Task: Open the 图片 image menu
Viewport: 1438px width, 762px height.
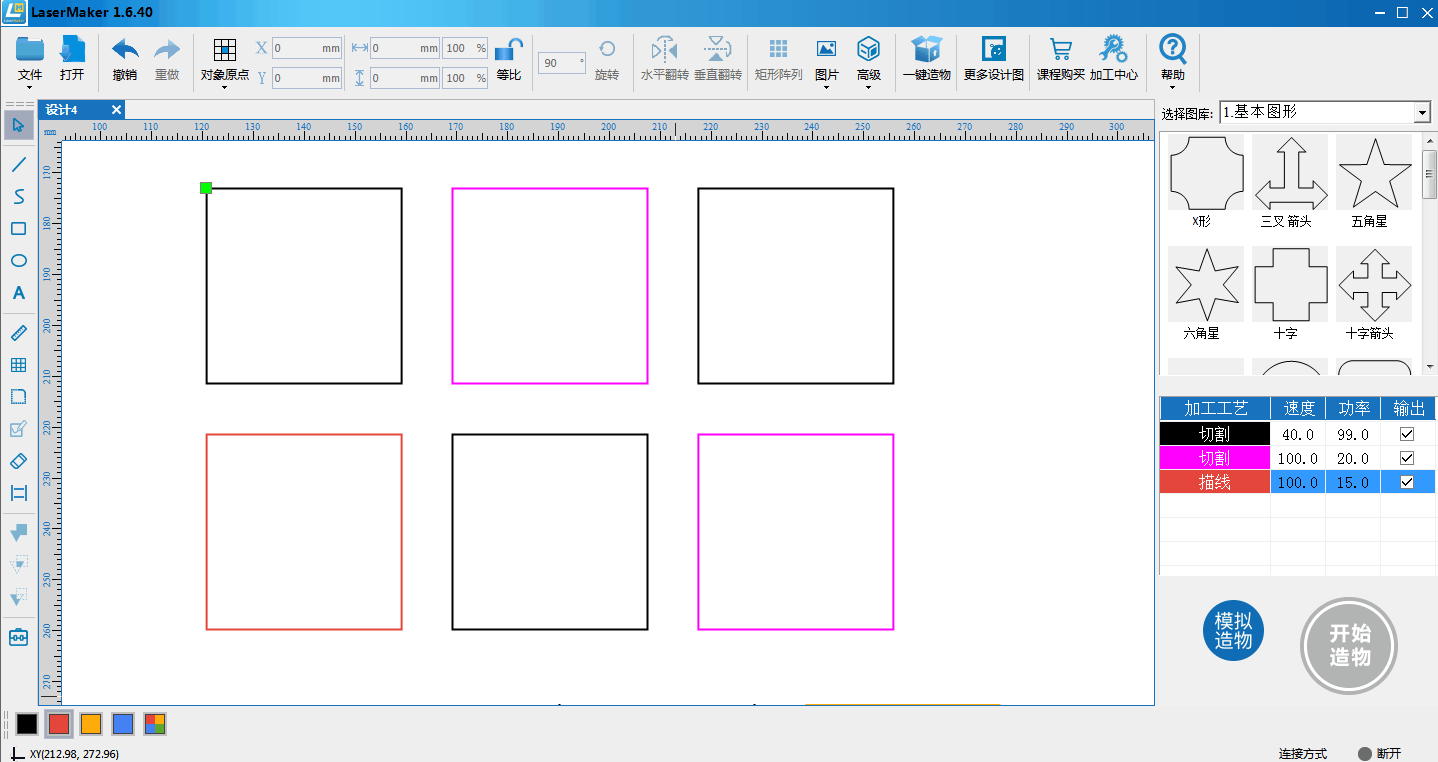Action: [x=826, y=49]
